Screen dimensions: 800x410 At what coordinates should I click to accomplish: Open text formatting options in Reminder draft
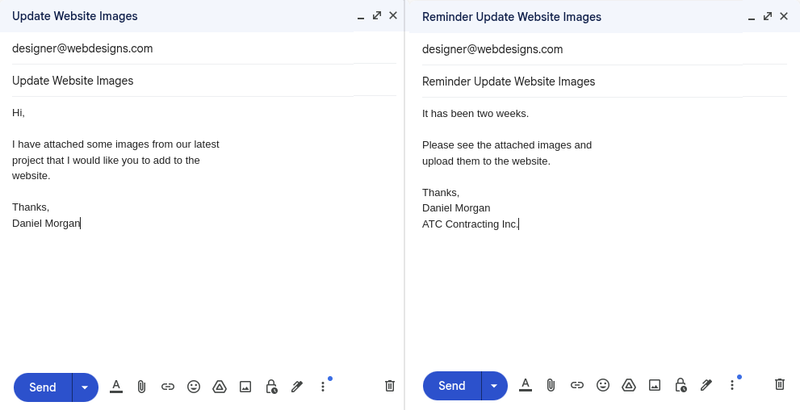coord(525,385)
